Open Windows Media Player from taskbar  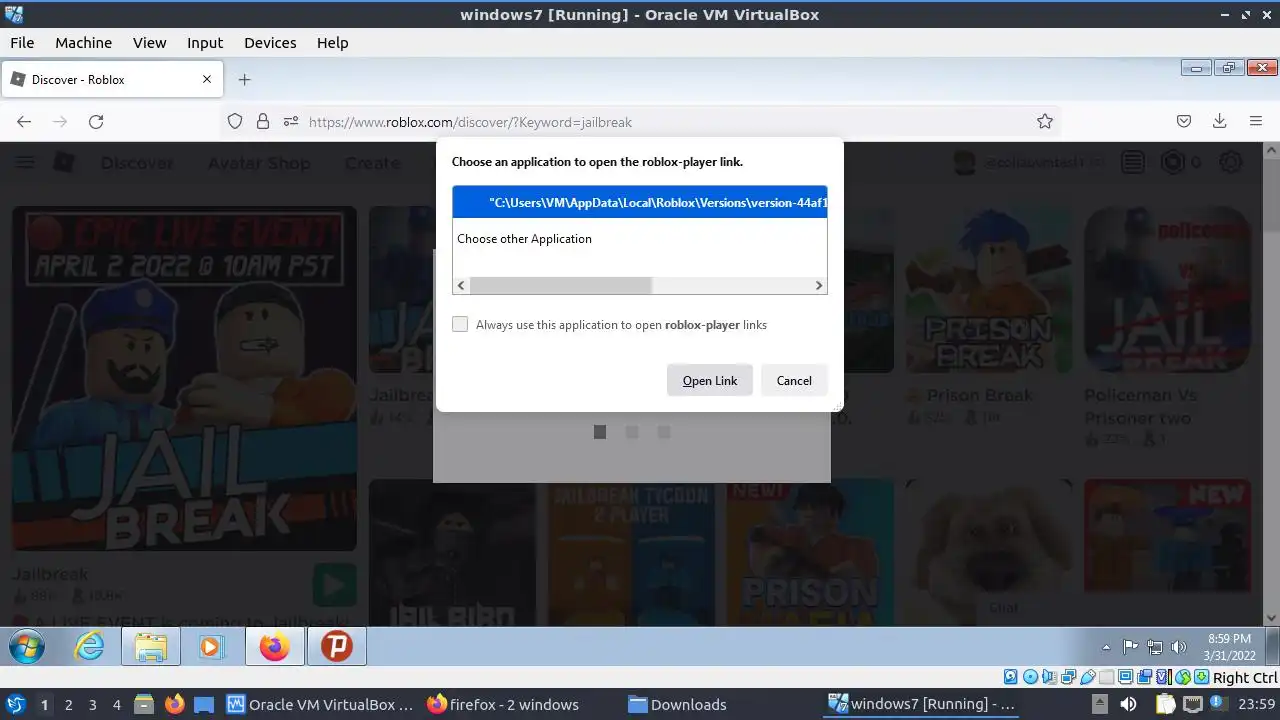pos(210,647)
